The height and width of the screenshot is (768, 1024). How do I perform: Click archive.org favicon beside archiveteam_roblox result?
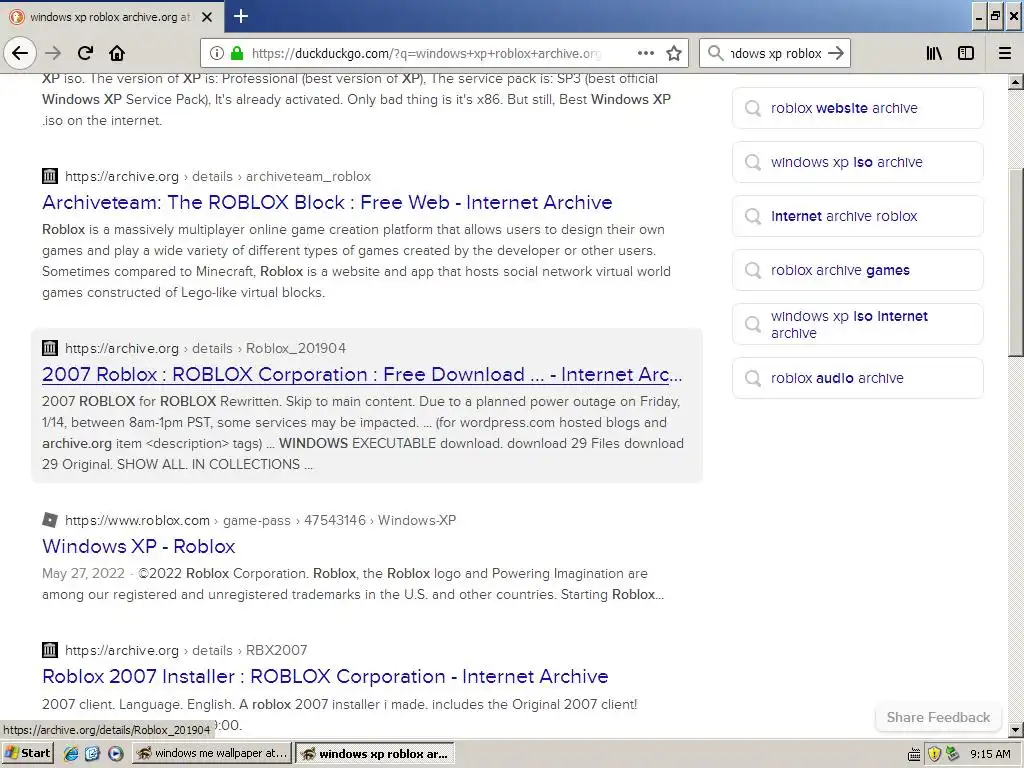coord(50,176)
